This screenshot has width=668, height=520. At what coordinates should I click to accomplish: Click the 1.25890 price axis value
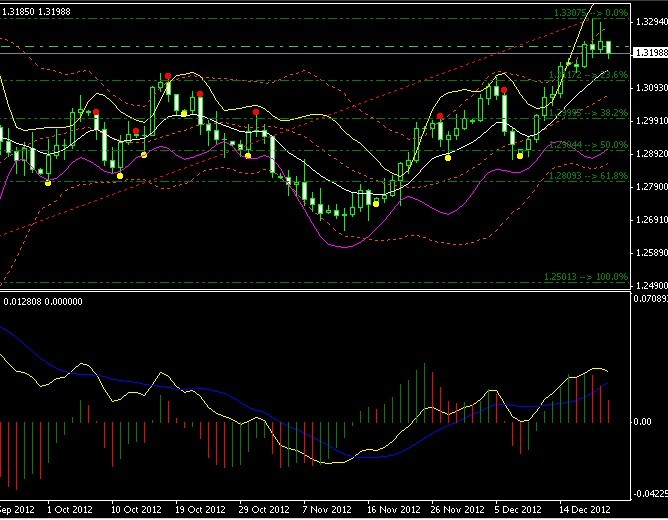(x=651, y=253)
